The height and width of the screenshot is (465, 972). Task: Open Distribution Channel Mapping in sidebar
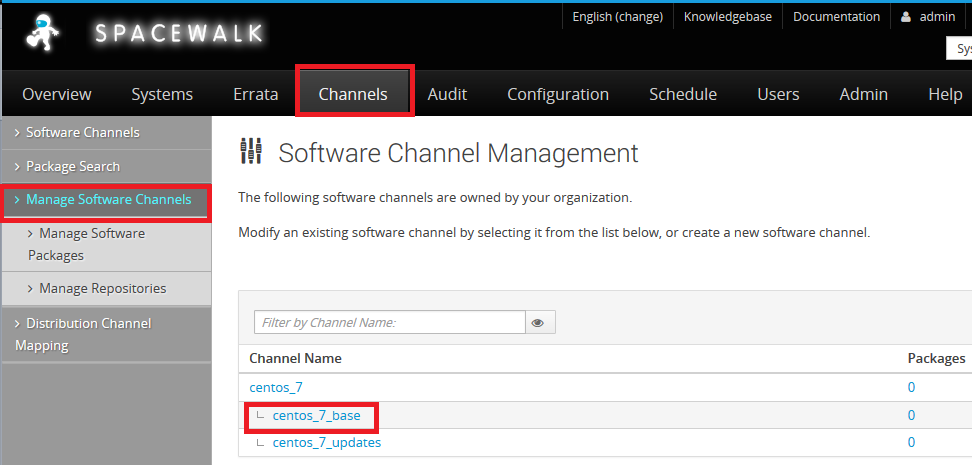107,334
